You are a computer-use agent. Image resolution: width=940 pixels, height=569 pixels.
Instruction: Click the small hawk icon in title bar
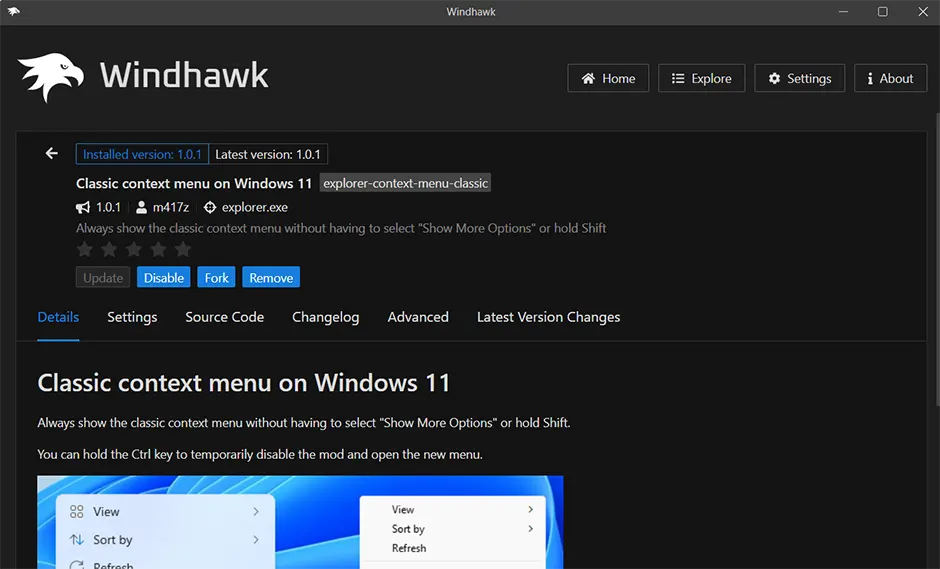coord(13,11)
